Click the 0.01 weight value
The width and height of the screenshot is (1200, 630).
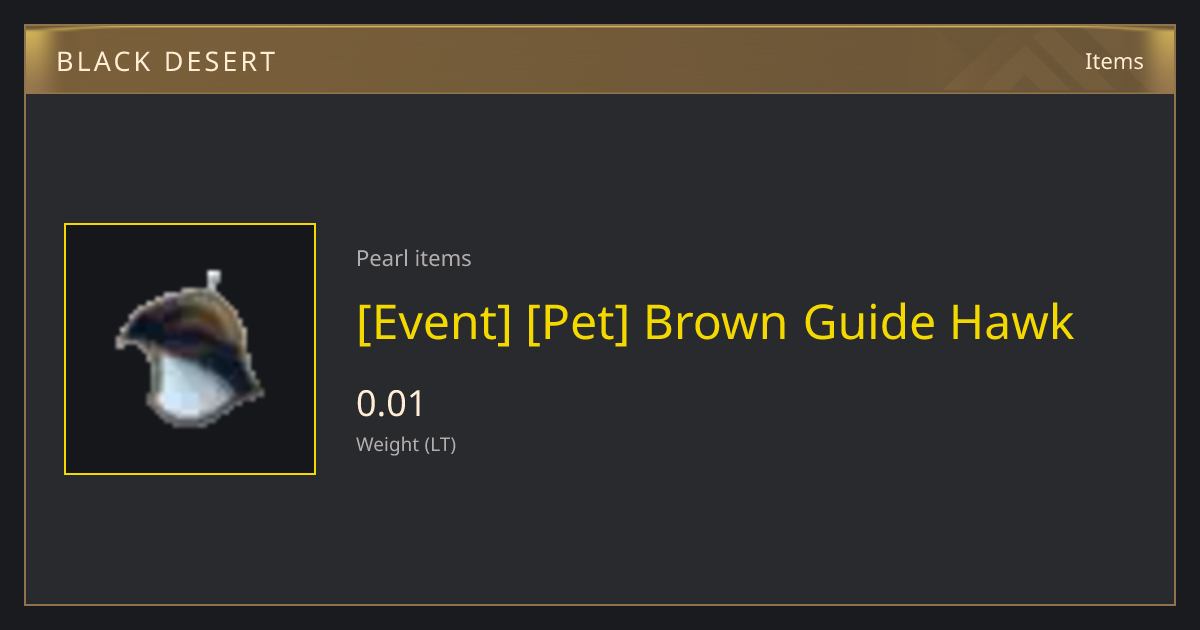[x=391, y=404]
